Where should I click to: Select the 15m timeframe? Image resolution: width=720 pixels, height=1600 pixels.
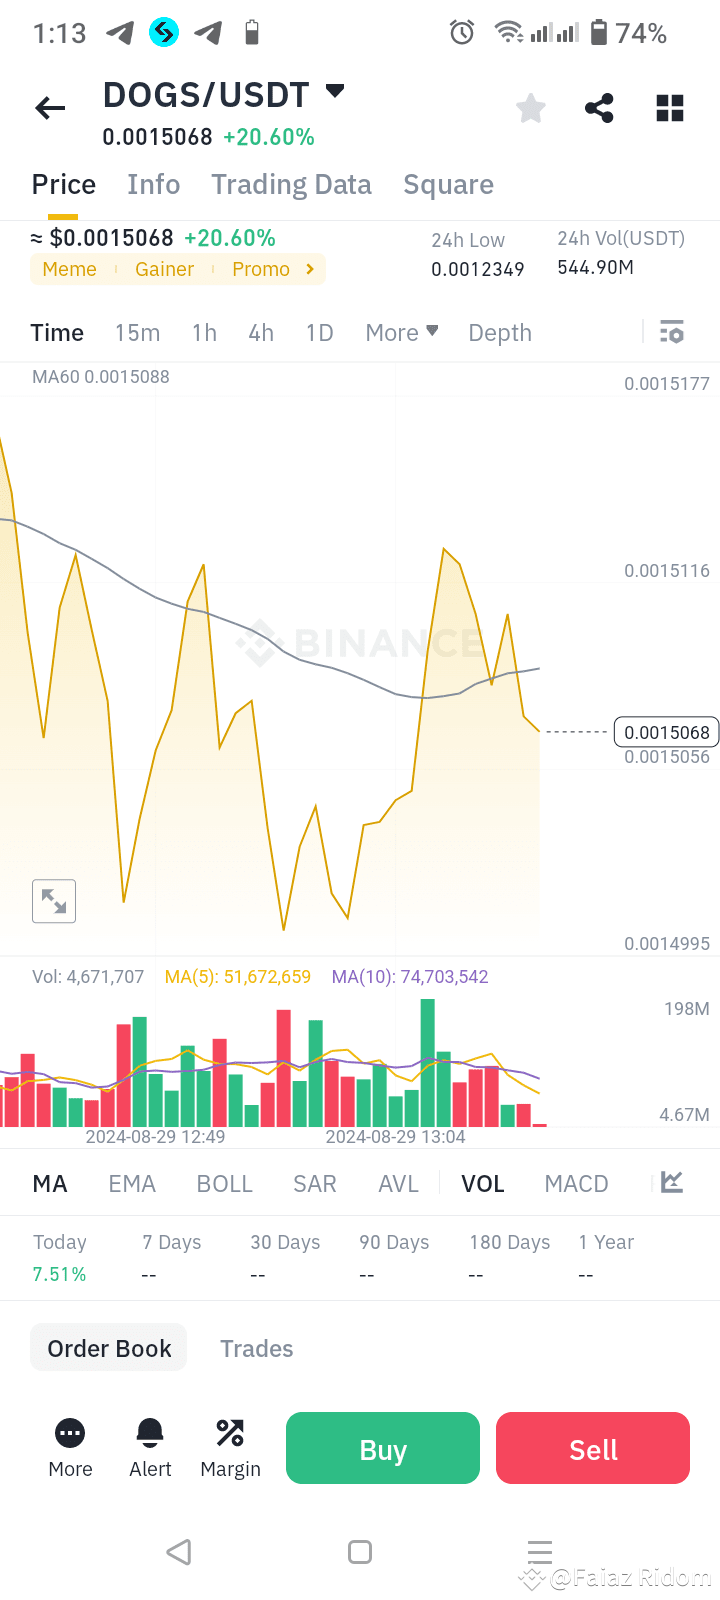138,332
